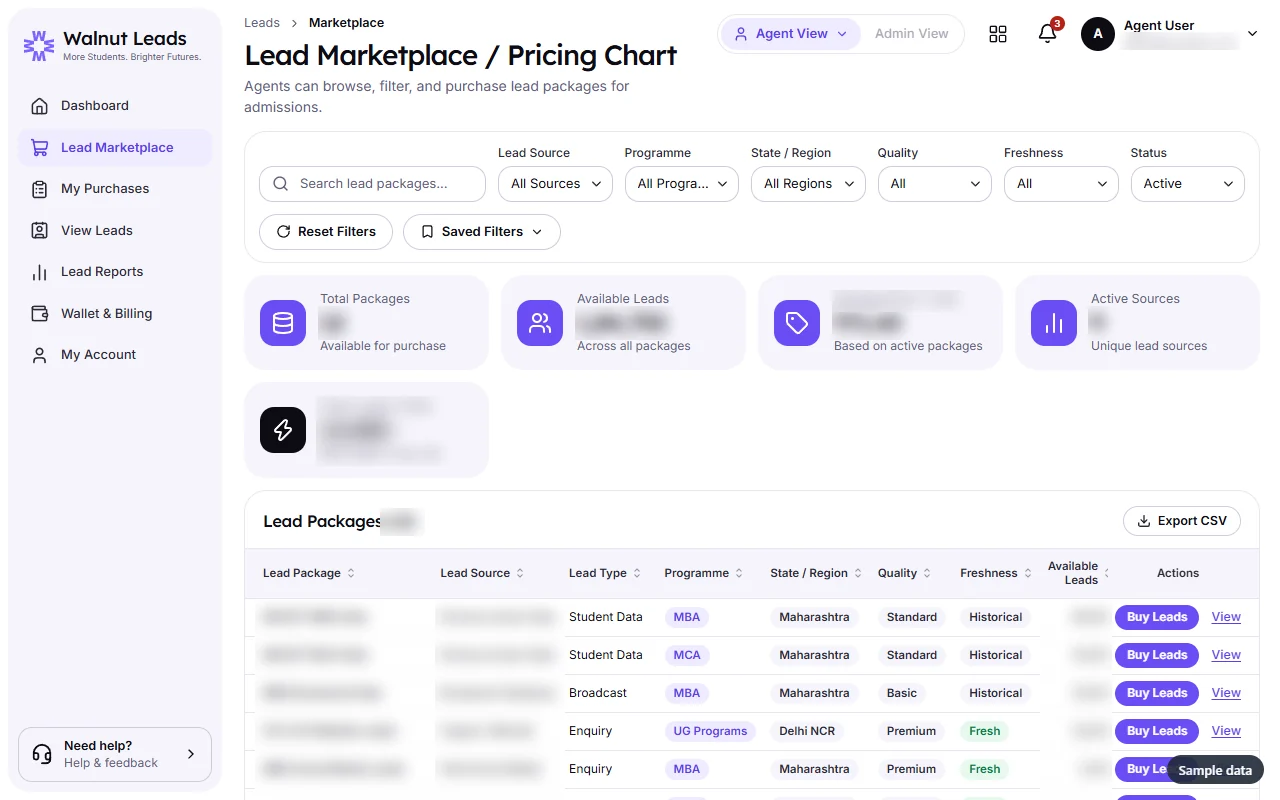Viewport: 1280px width, 800px height.
Task: Sort by Programme column arrows
Action: point(739,573)
